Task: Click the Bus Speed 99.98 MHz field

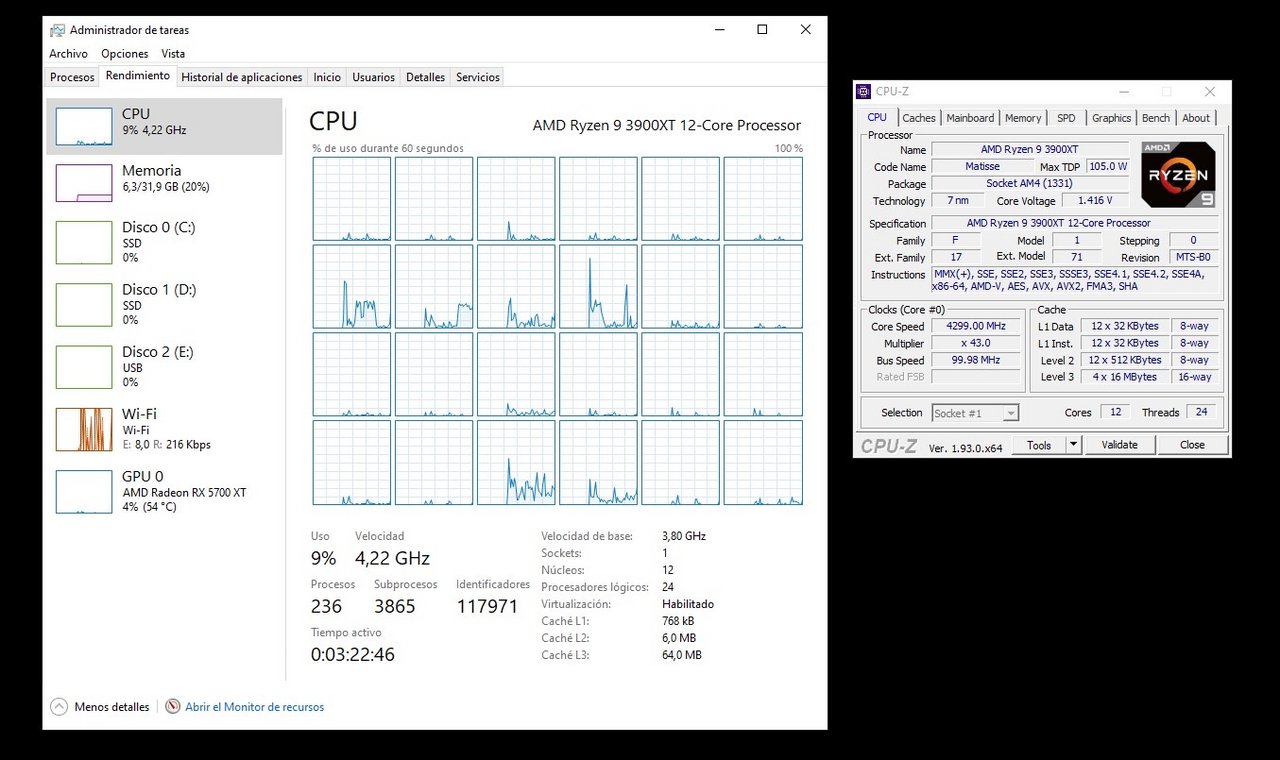Action: click(x=975, y=360)
